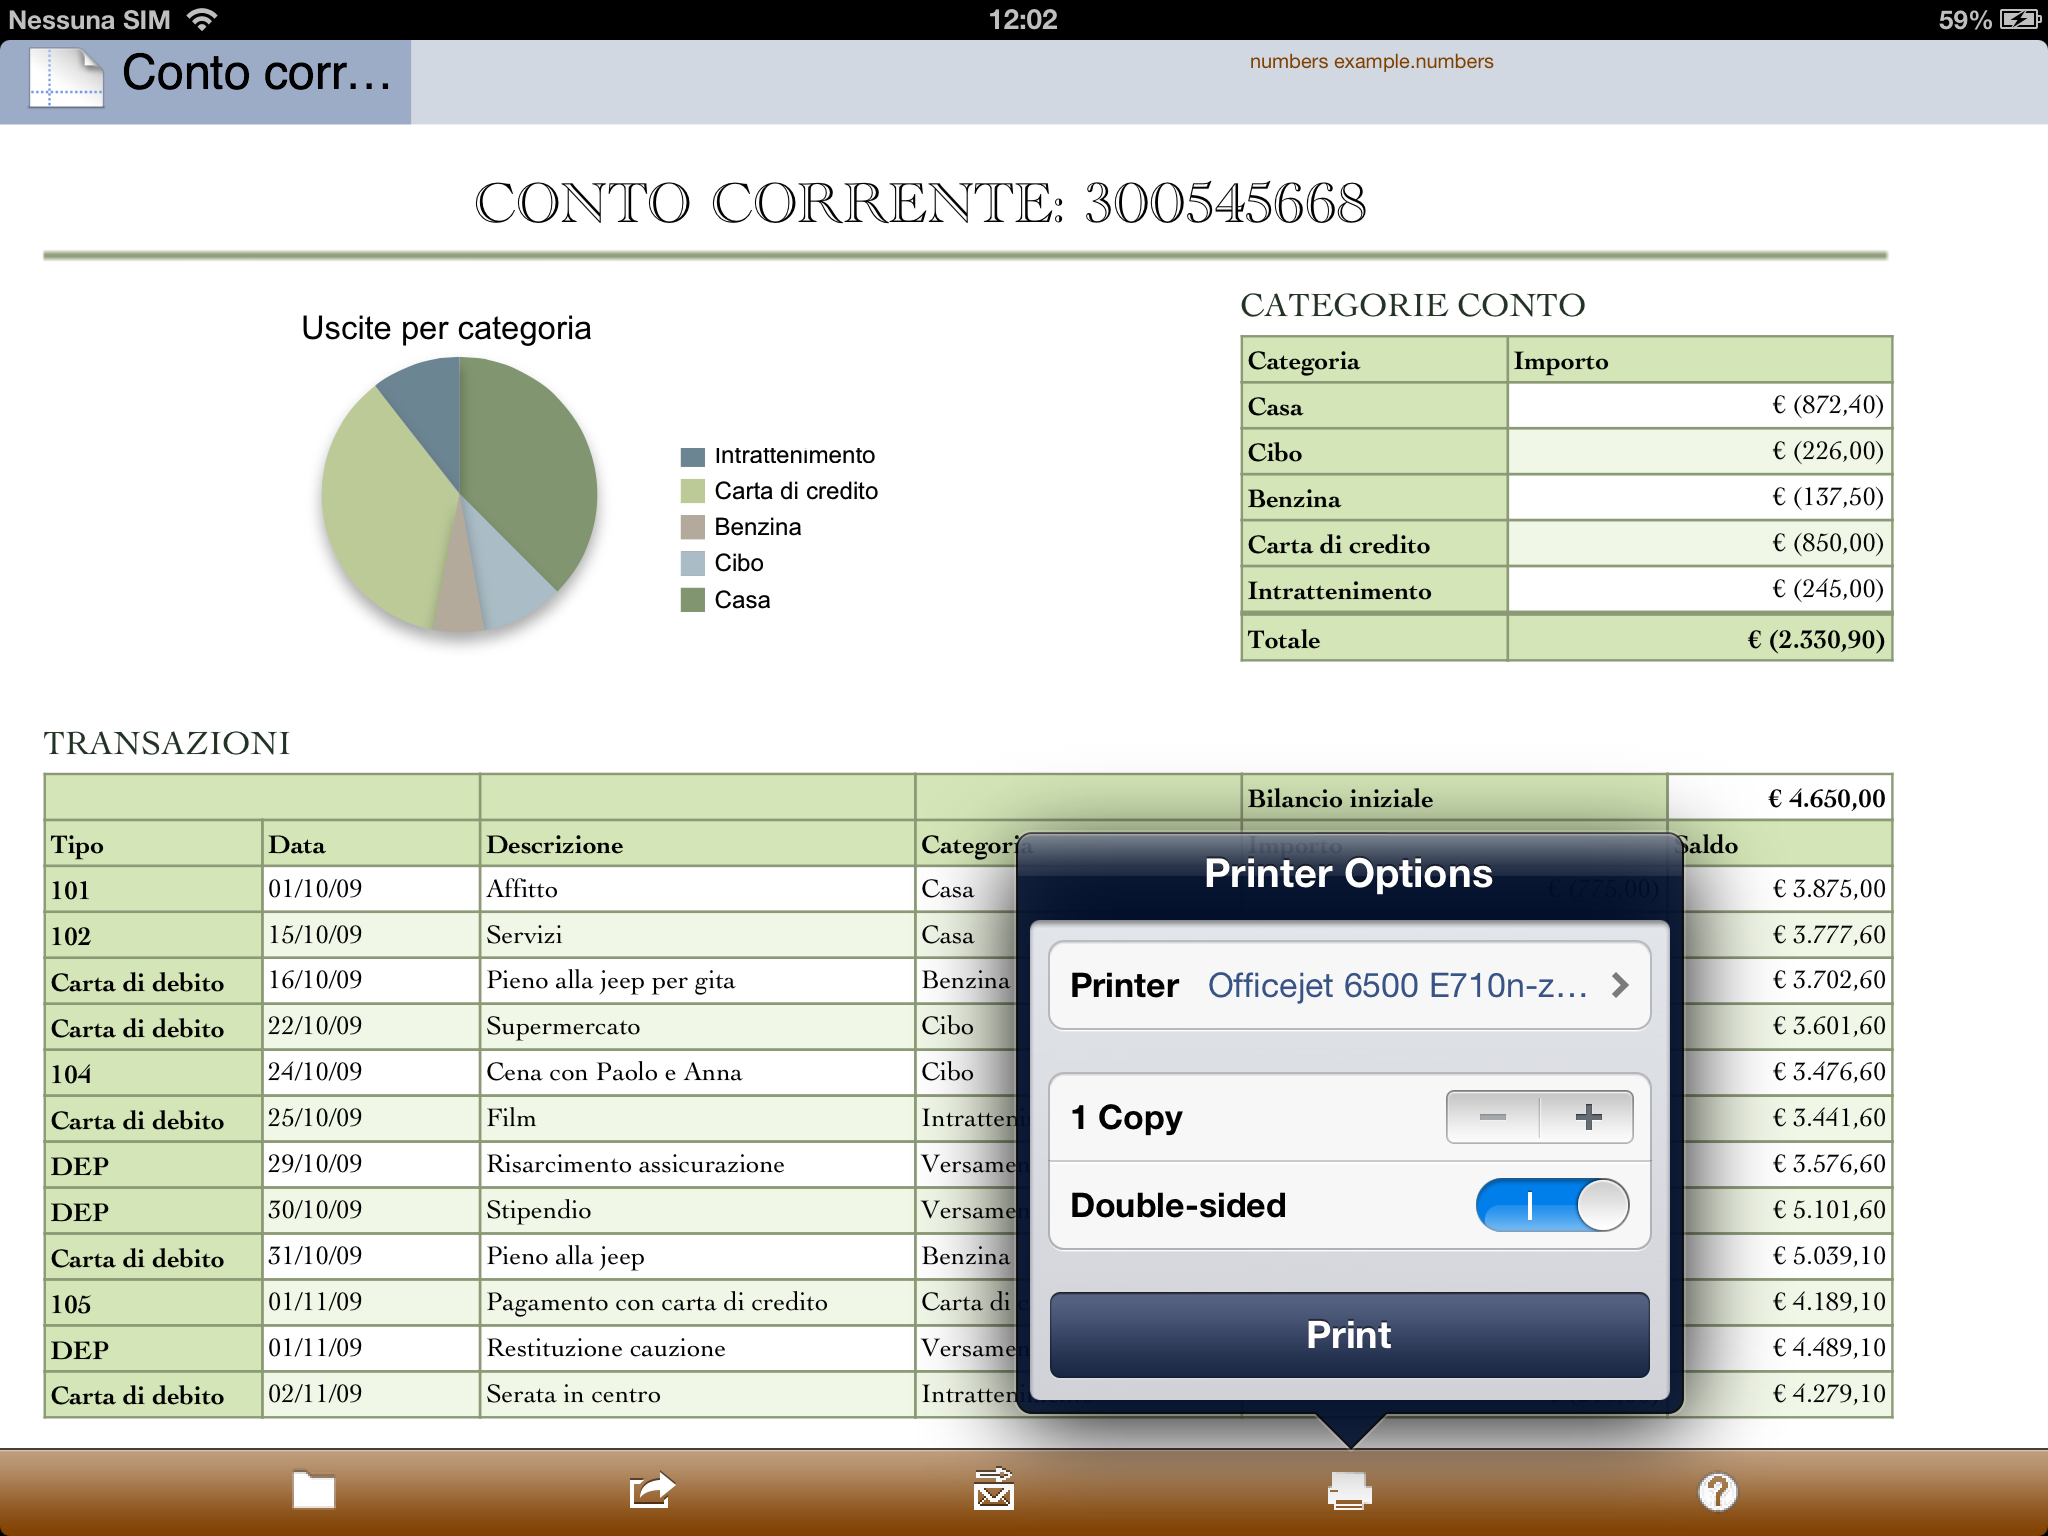Tap the Casa legend color swatch
Screen dimensions: 2048x1536
(692, 600)
